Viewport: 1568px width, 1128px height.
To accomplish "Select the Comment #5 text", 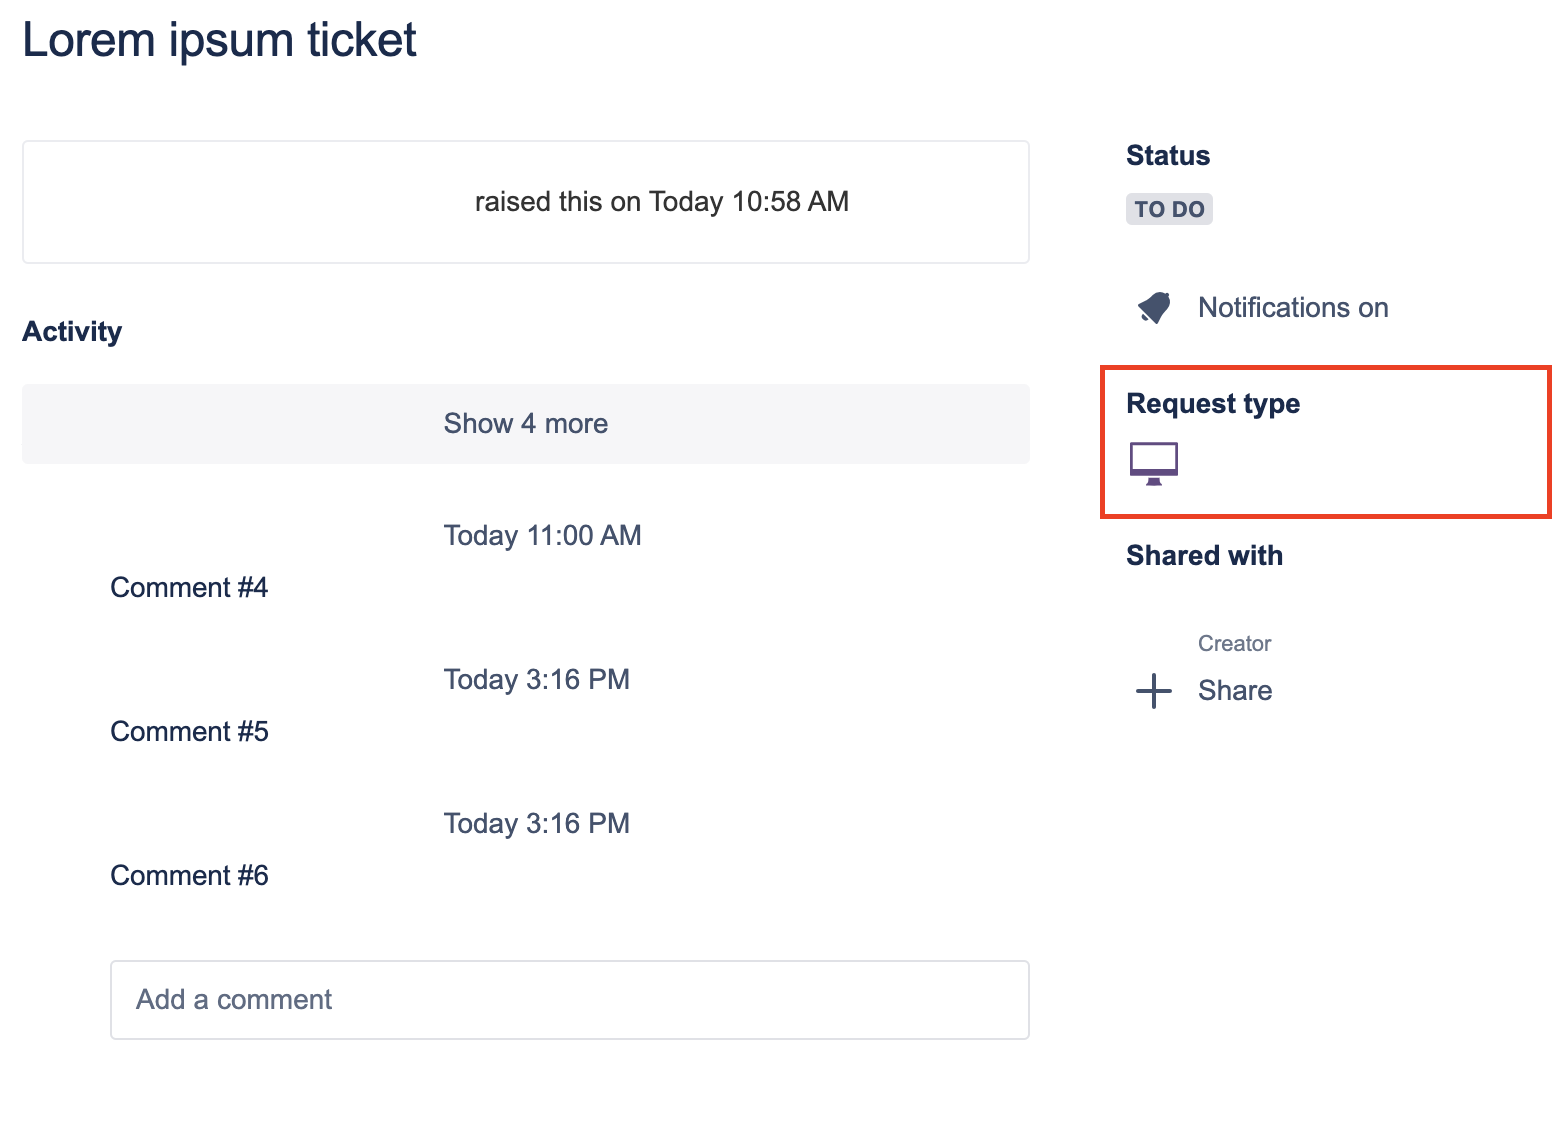I will click(189, 732).
